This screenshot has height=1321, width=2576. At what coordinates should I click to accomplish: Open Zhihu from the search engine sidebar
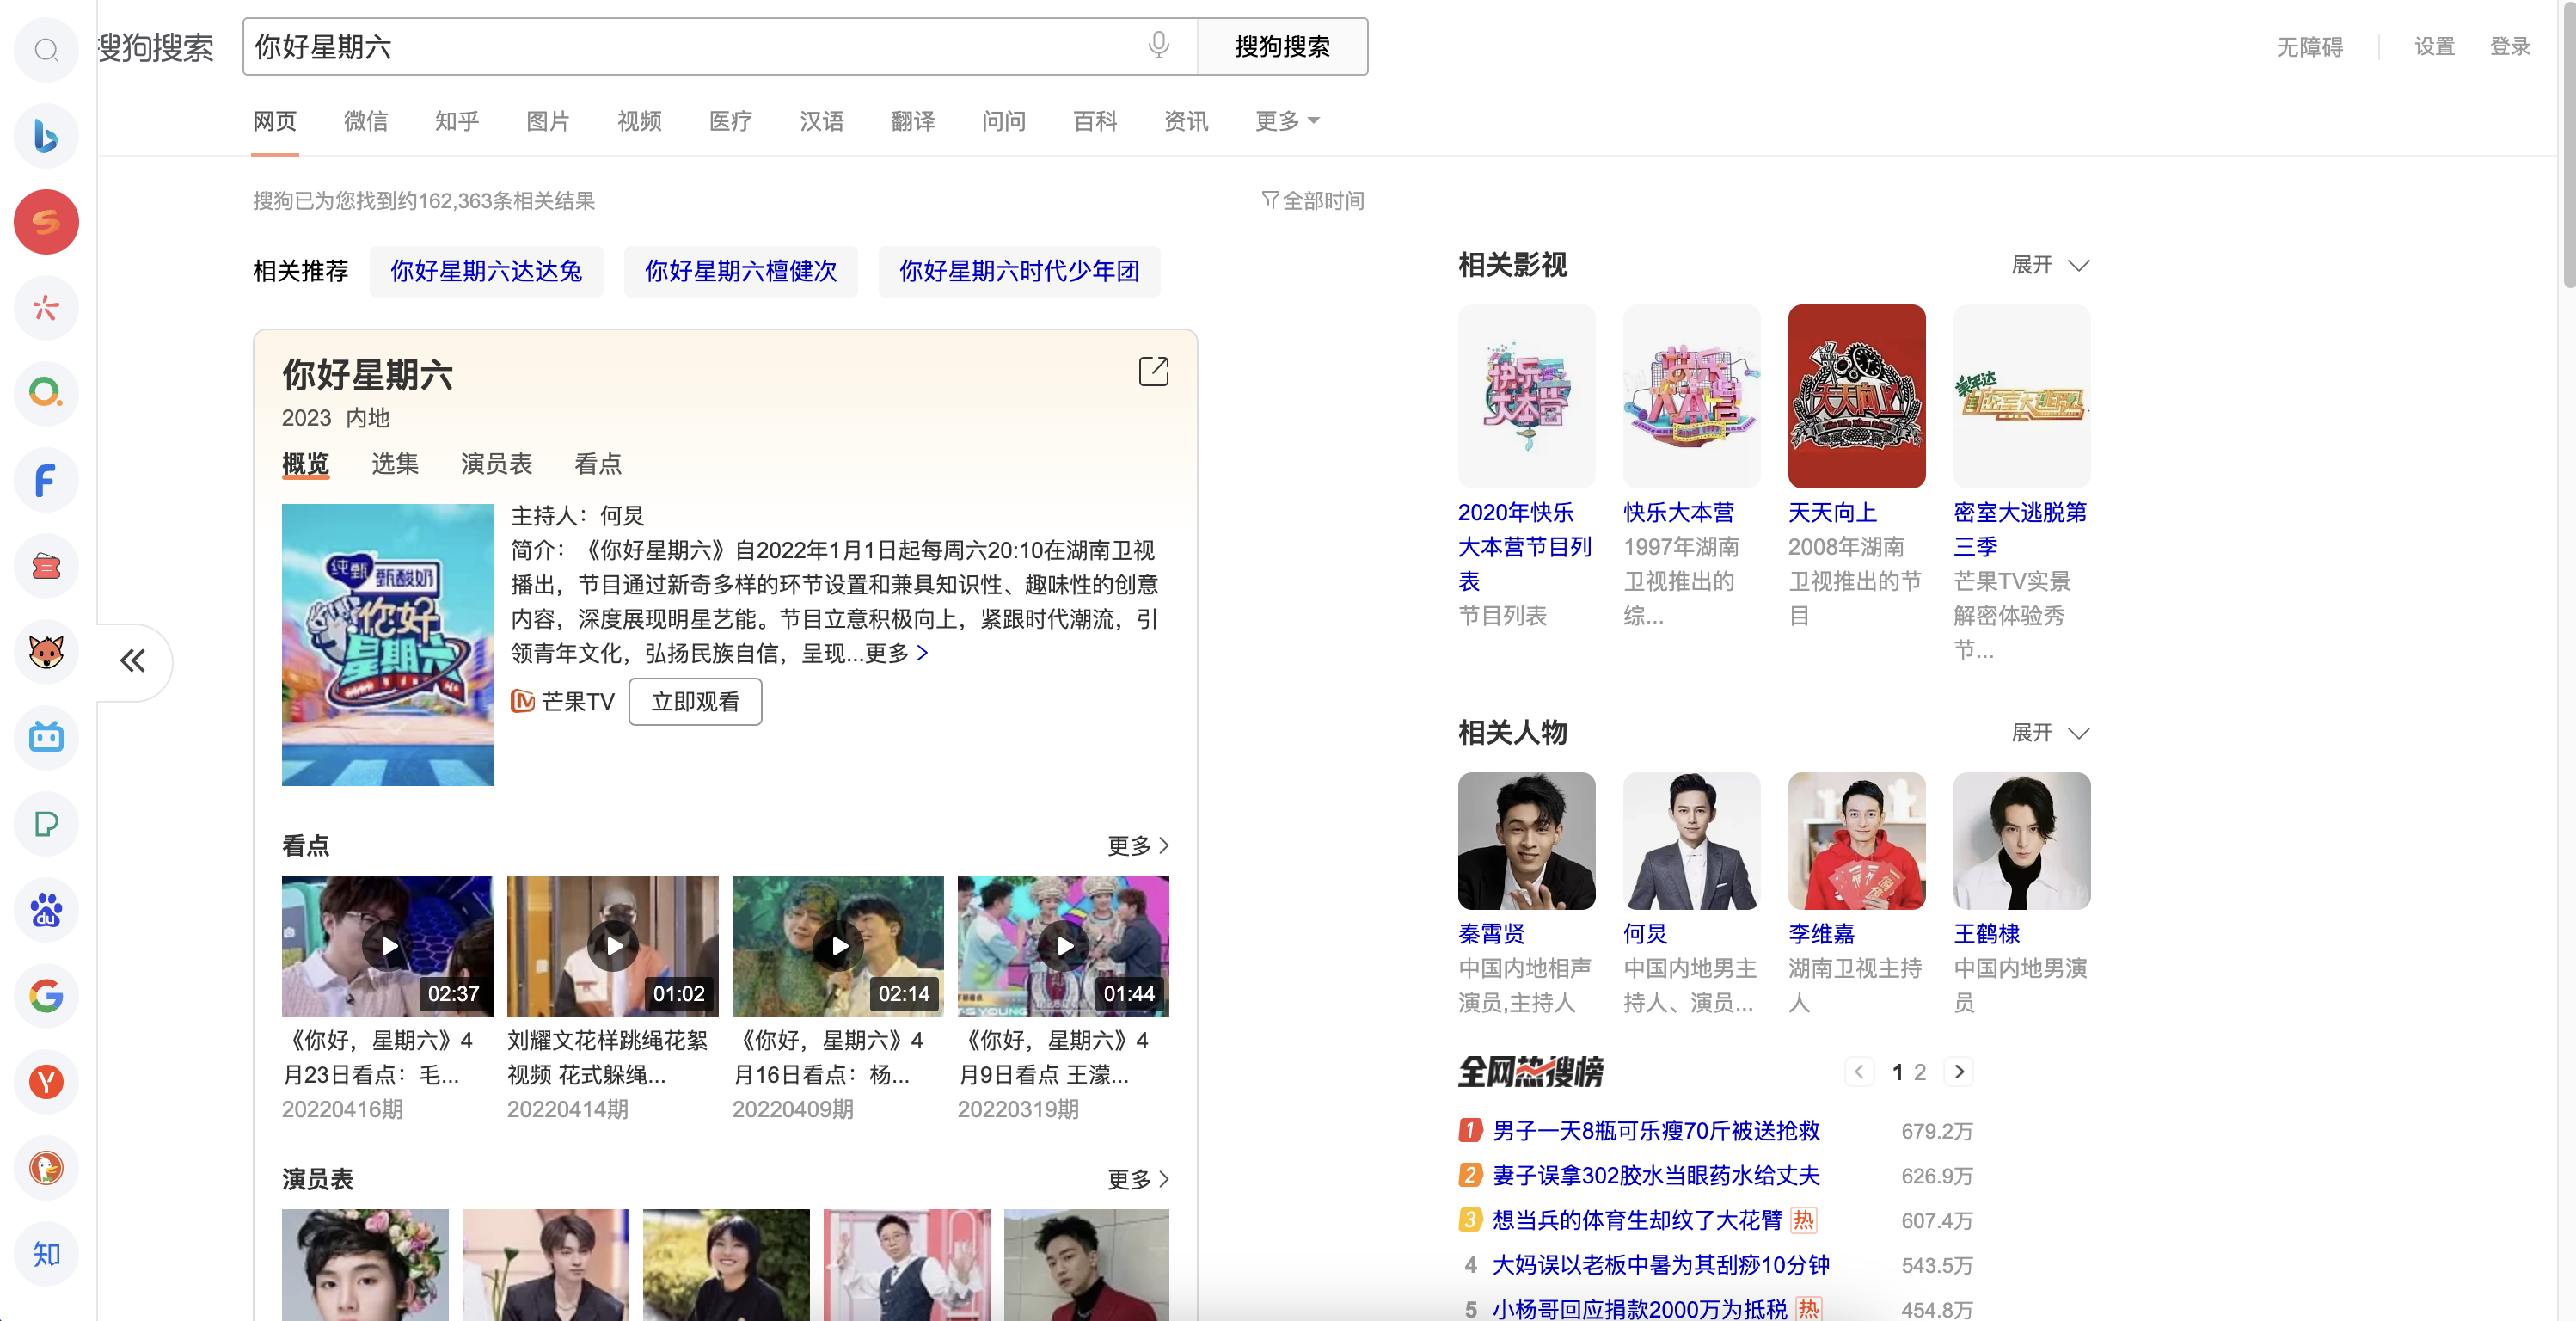46,1254
